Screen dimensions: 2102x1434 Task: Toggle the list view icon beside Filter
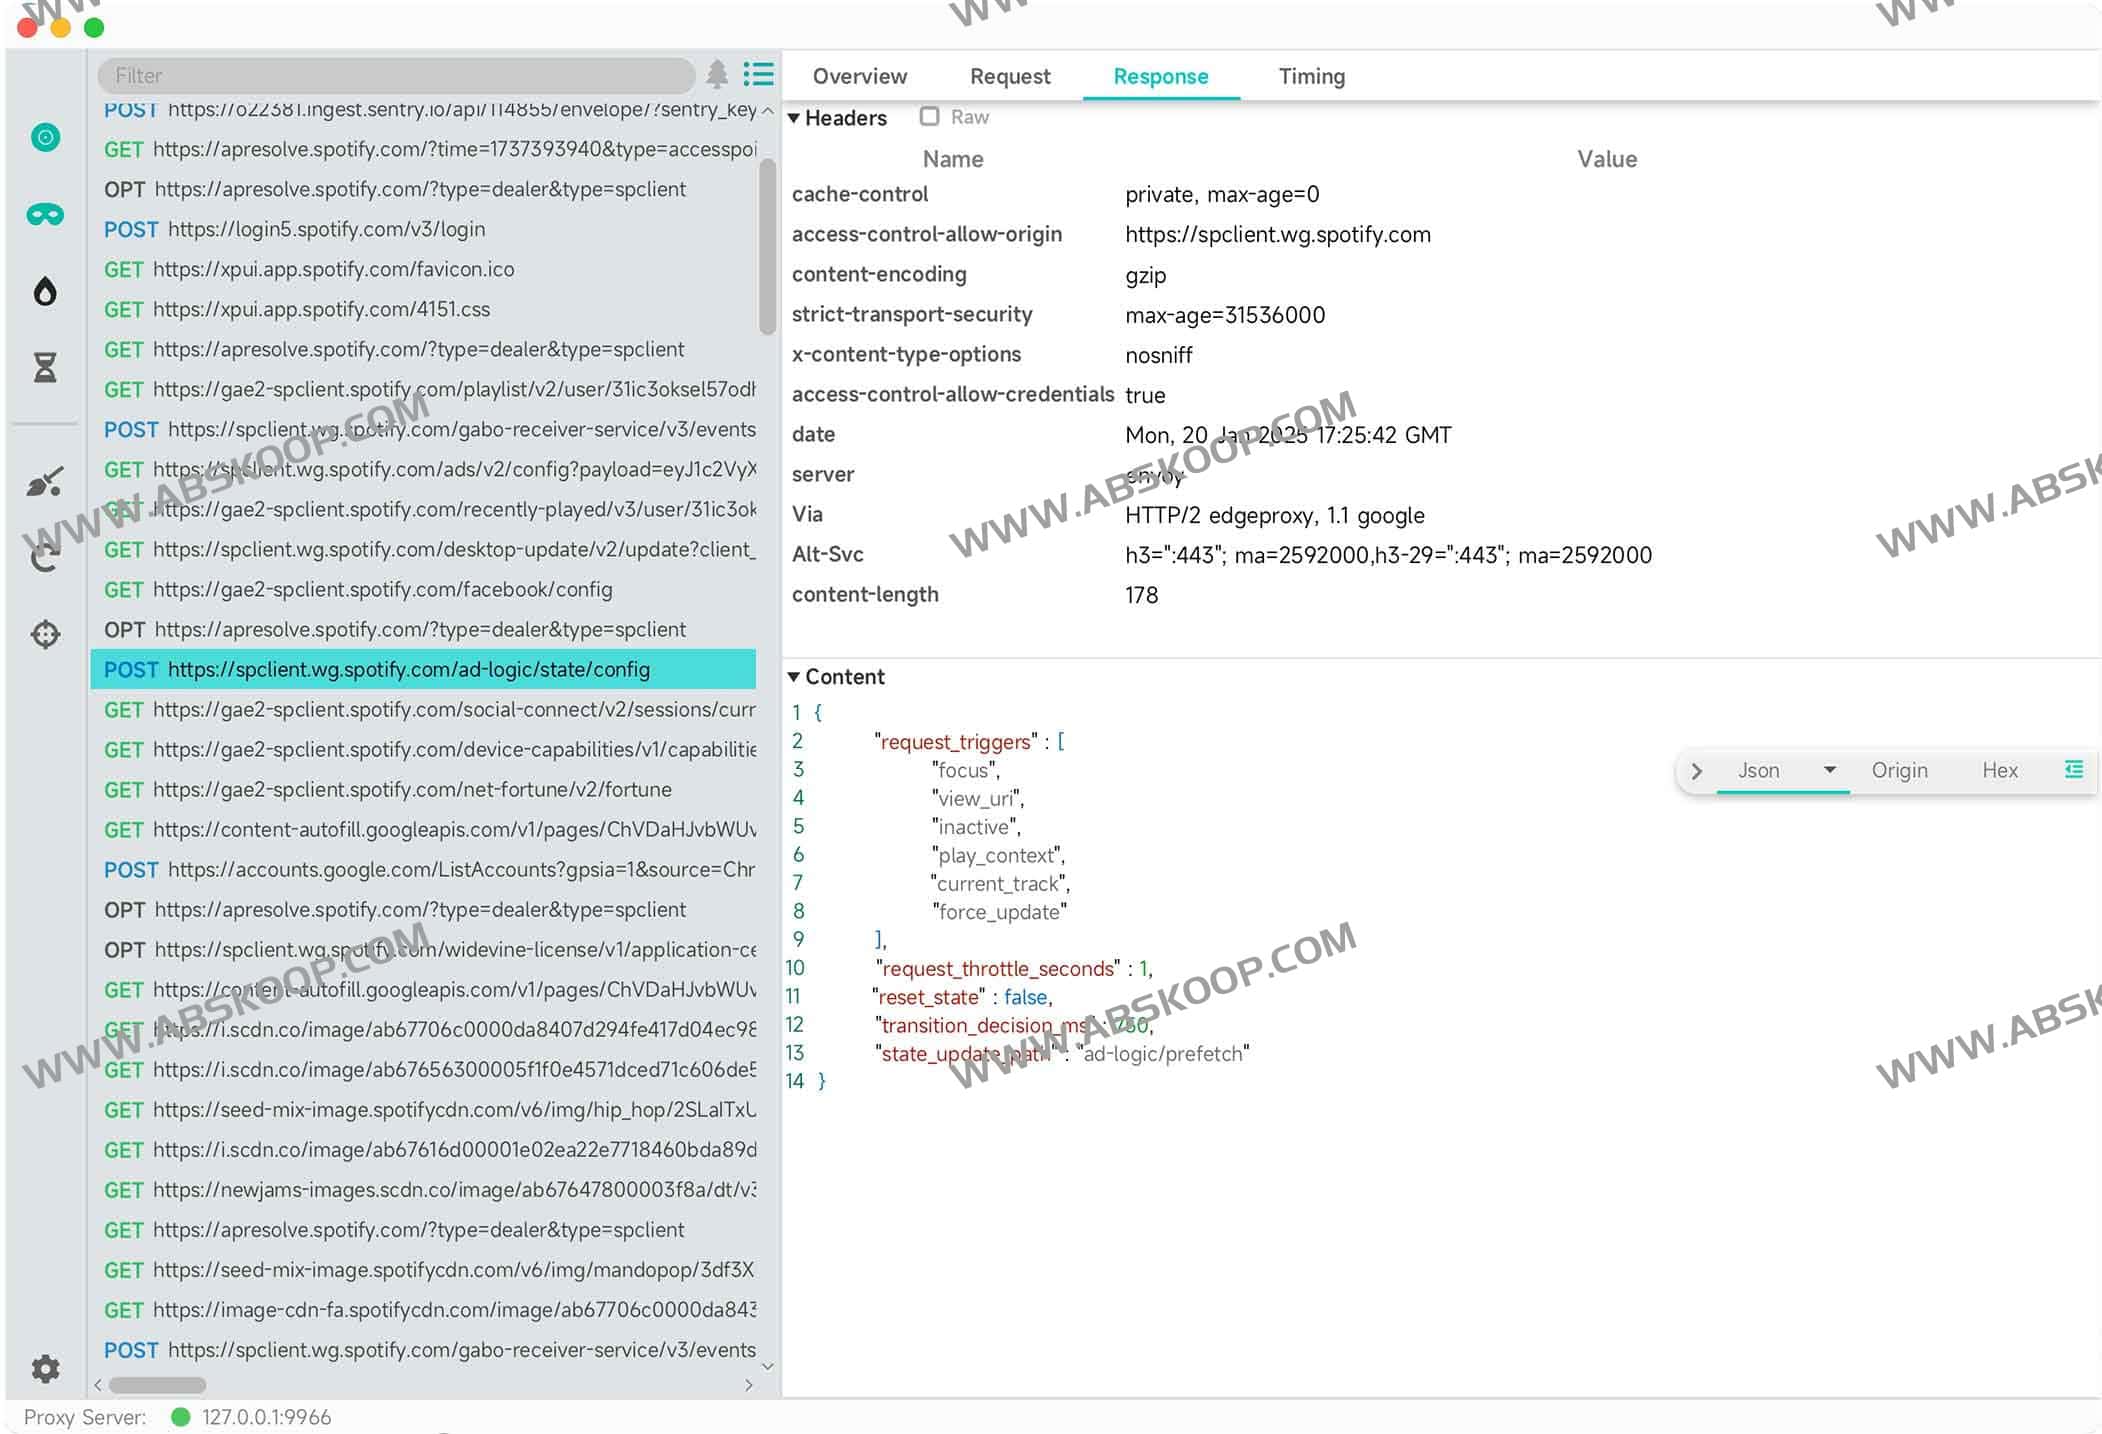point(759,75)
